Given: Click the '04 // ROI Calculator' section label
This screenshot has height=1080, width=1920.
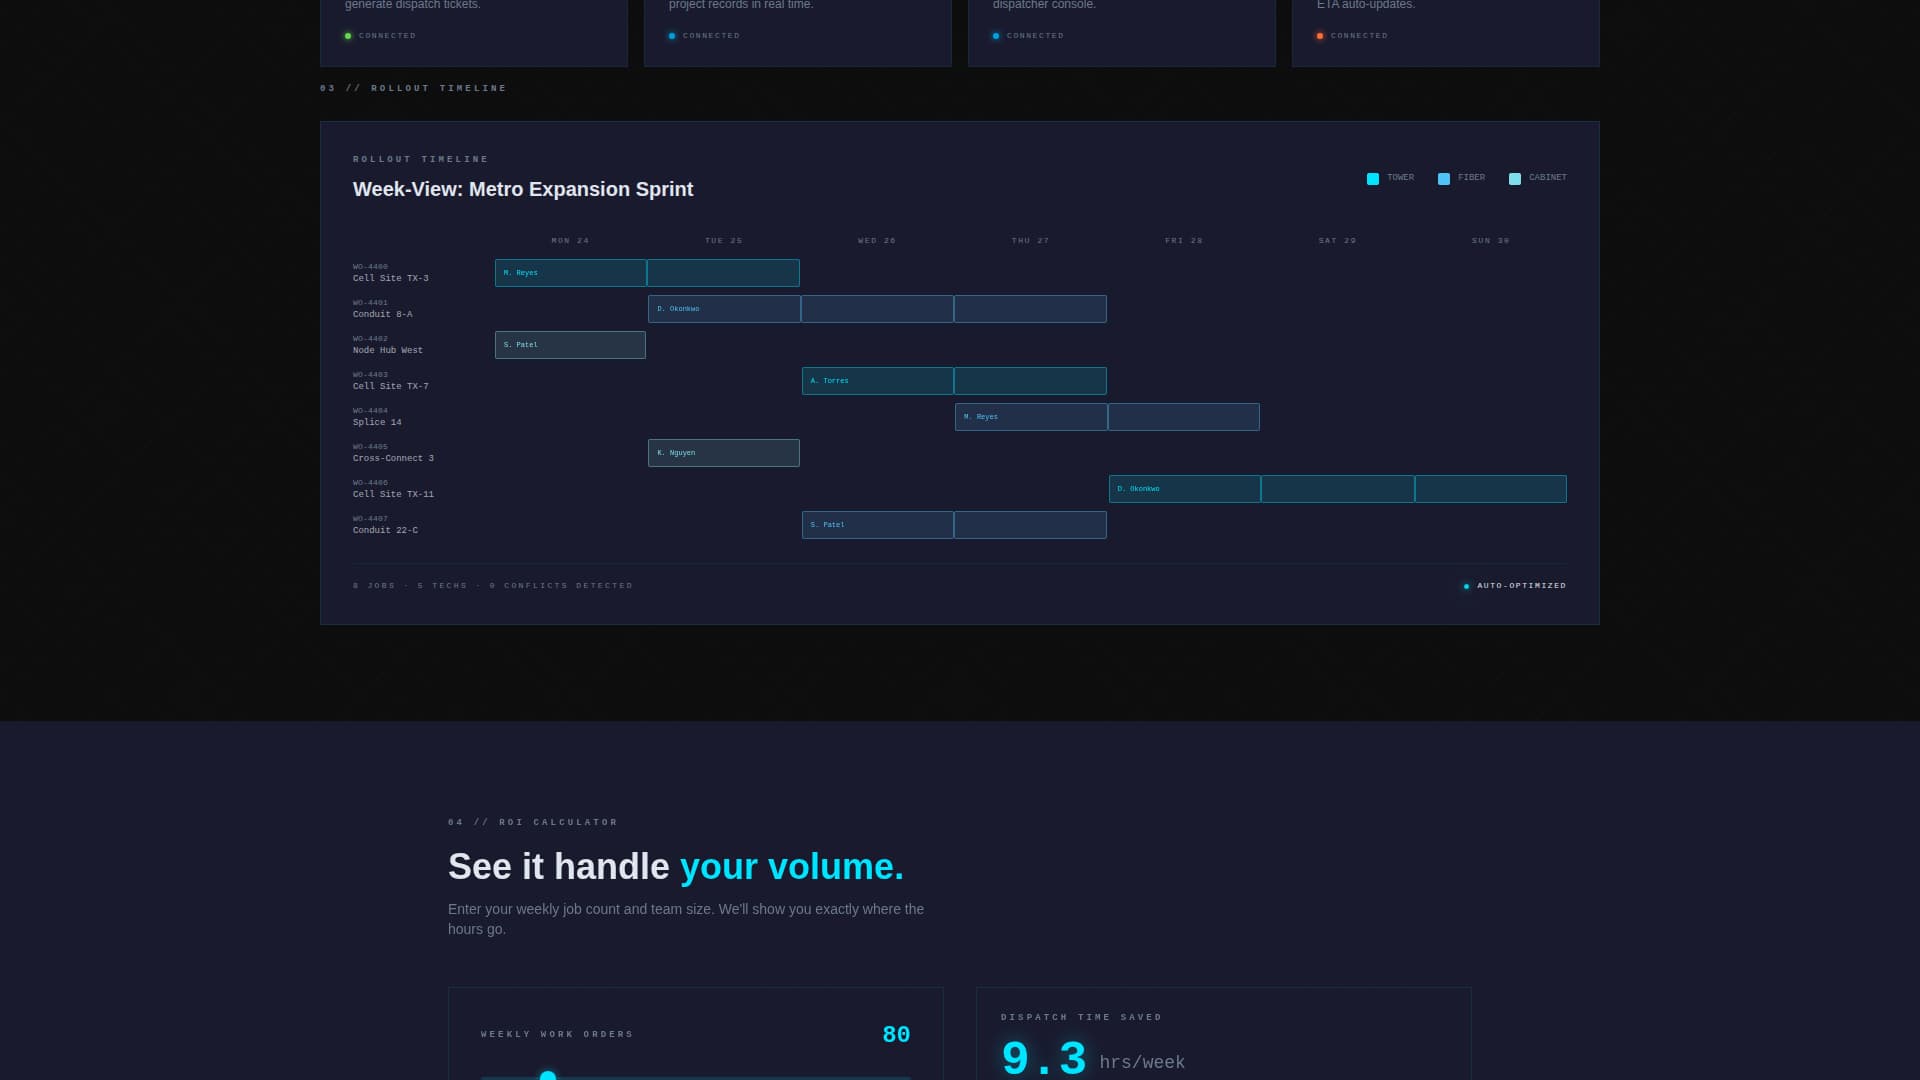Looking at the screenshot, I should point(533,823).
